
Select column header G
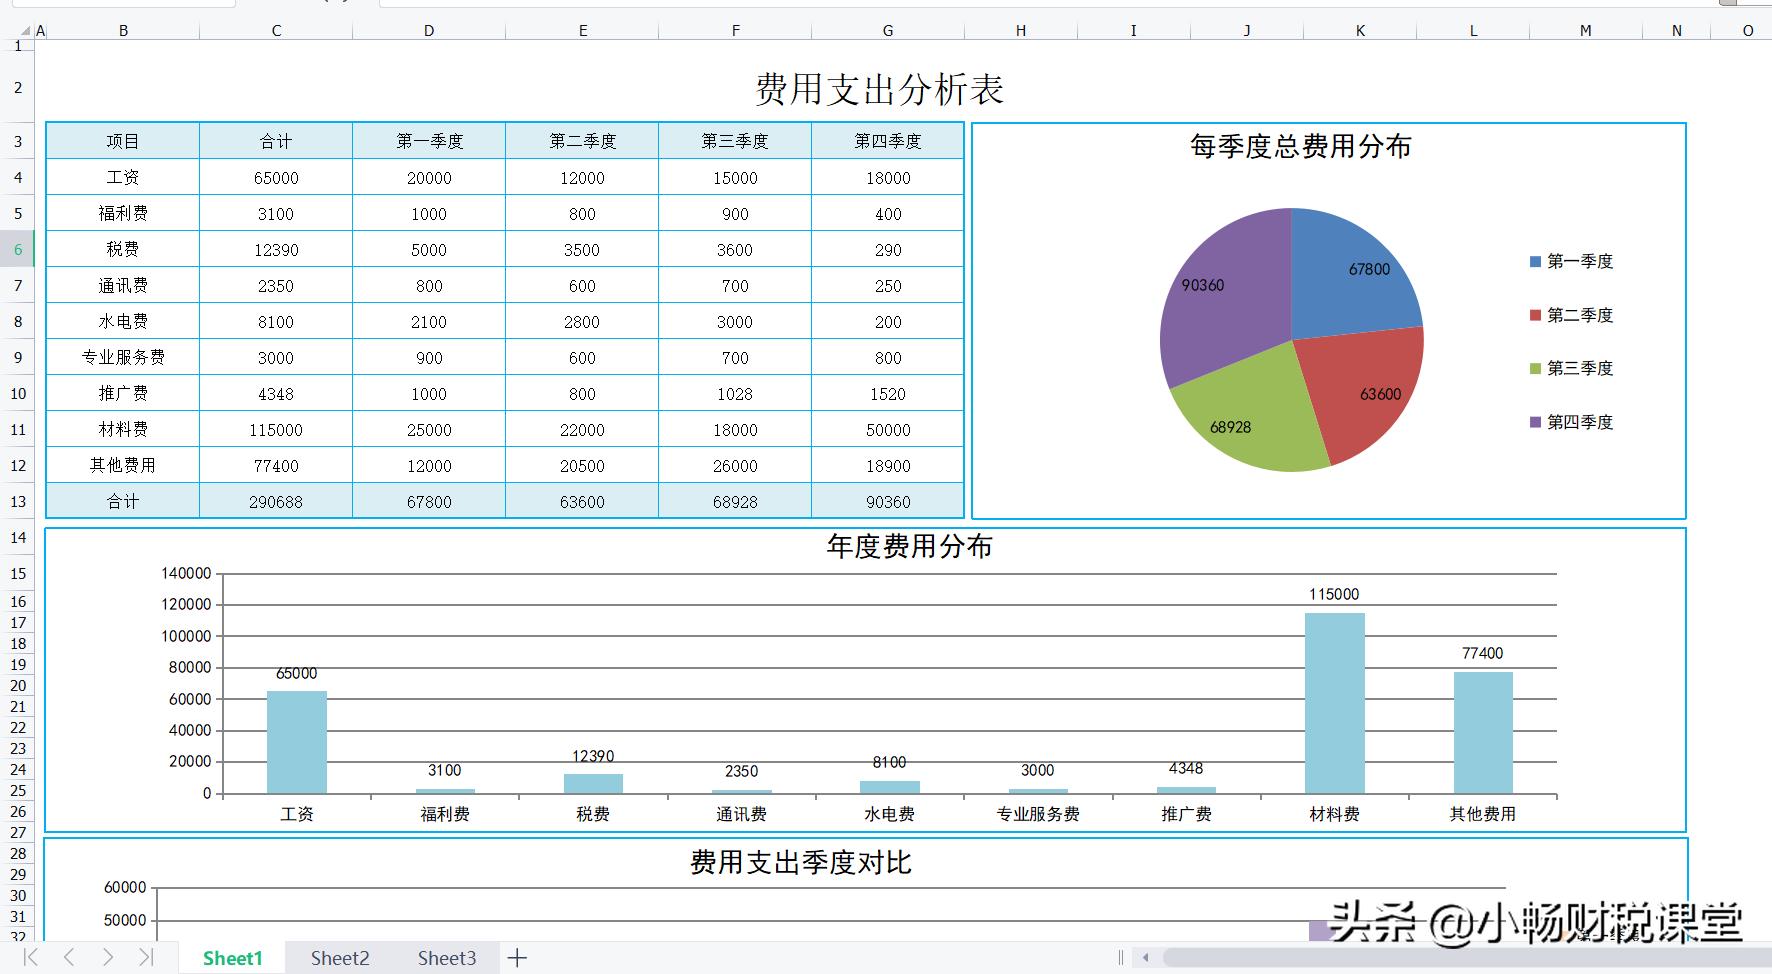(x=887, y=29)
